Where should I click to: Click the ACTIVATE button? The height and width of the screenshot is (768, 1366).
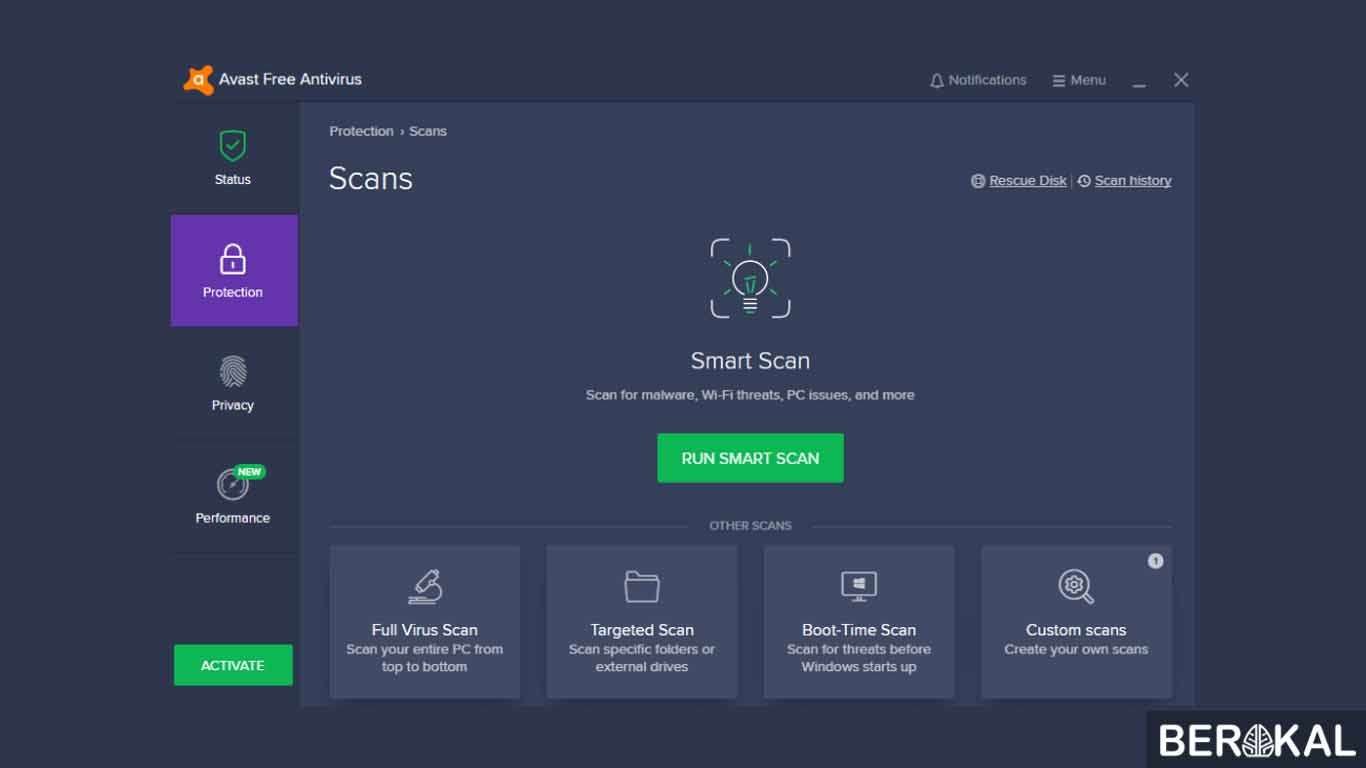click(x=233, y=665)
